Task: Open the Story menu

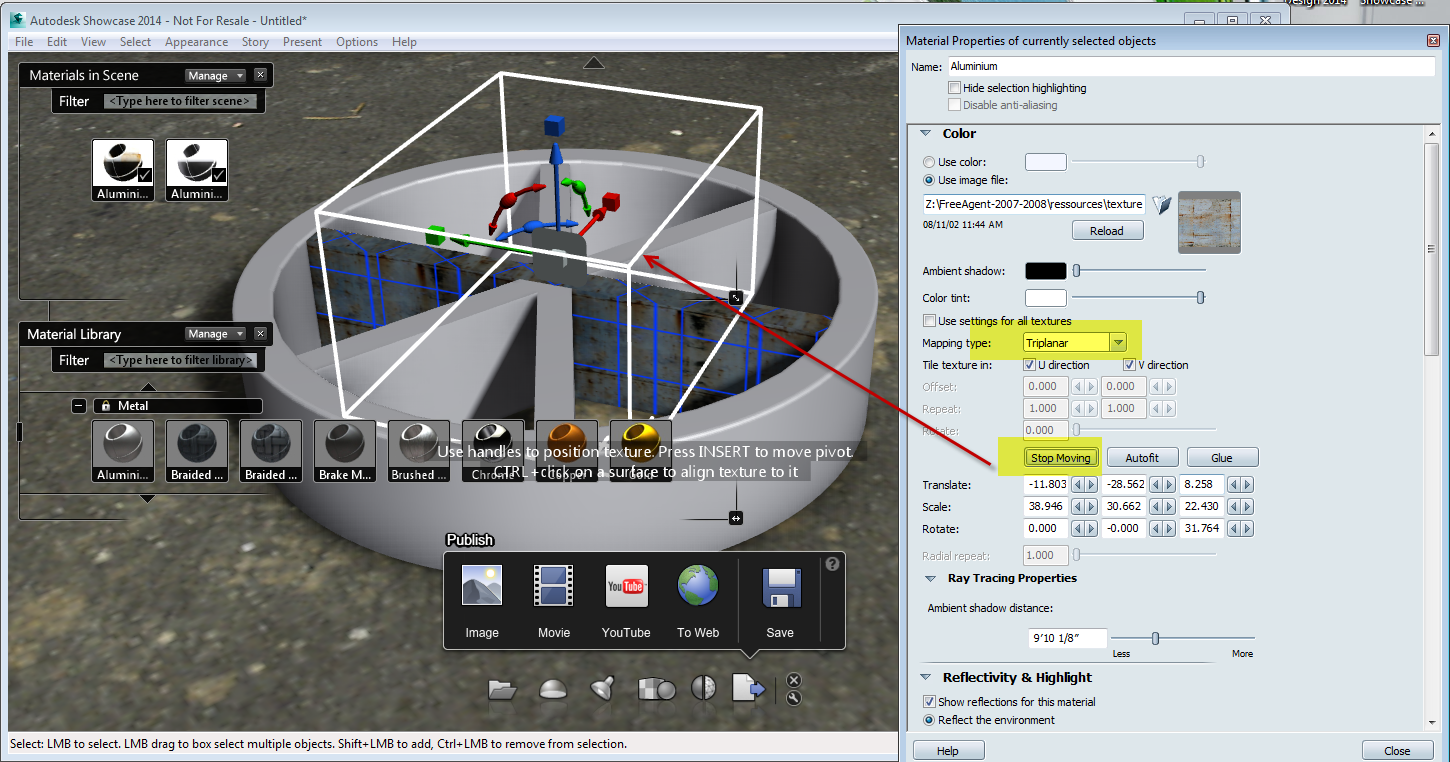Action: (x=255, y=42)
